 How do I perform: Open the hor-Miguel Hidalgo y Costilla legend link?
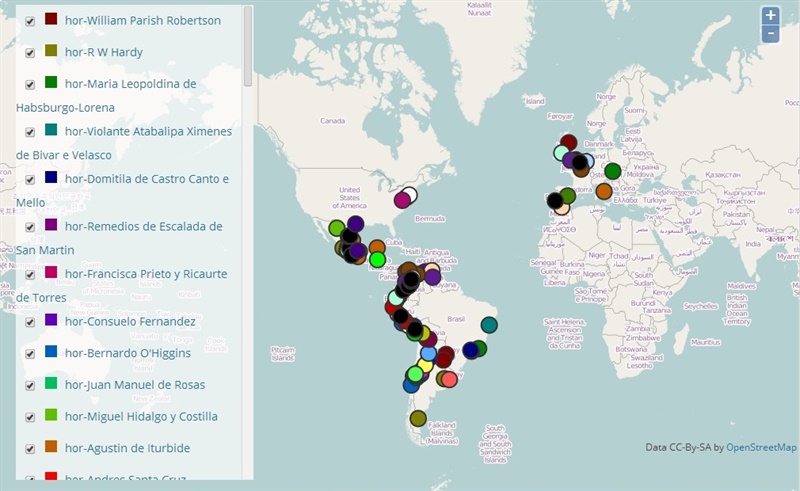(141, 416)
